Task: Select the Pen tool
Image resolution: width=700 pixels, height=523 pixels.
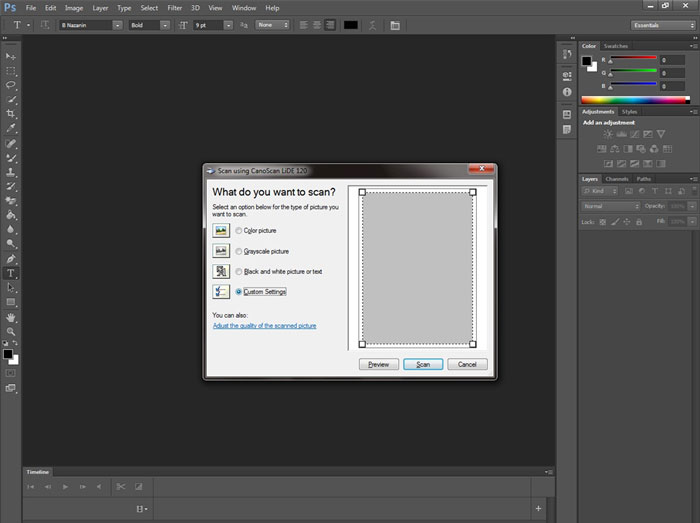Action: (x=11, y=259)
